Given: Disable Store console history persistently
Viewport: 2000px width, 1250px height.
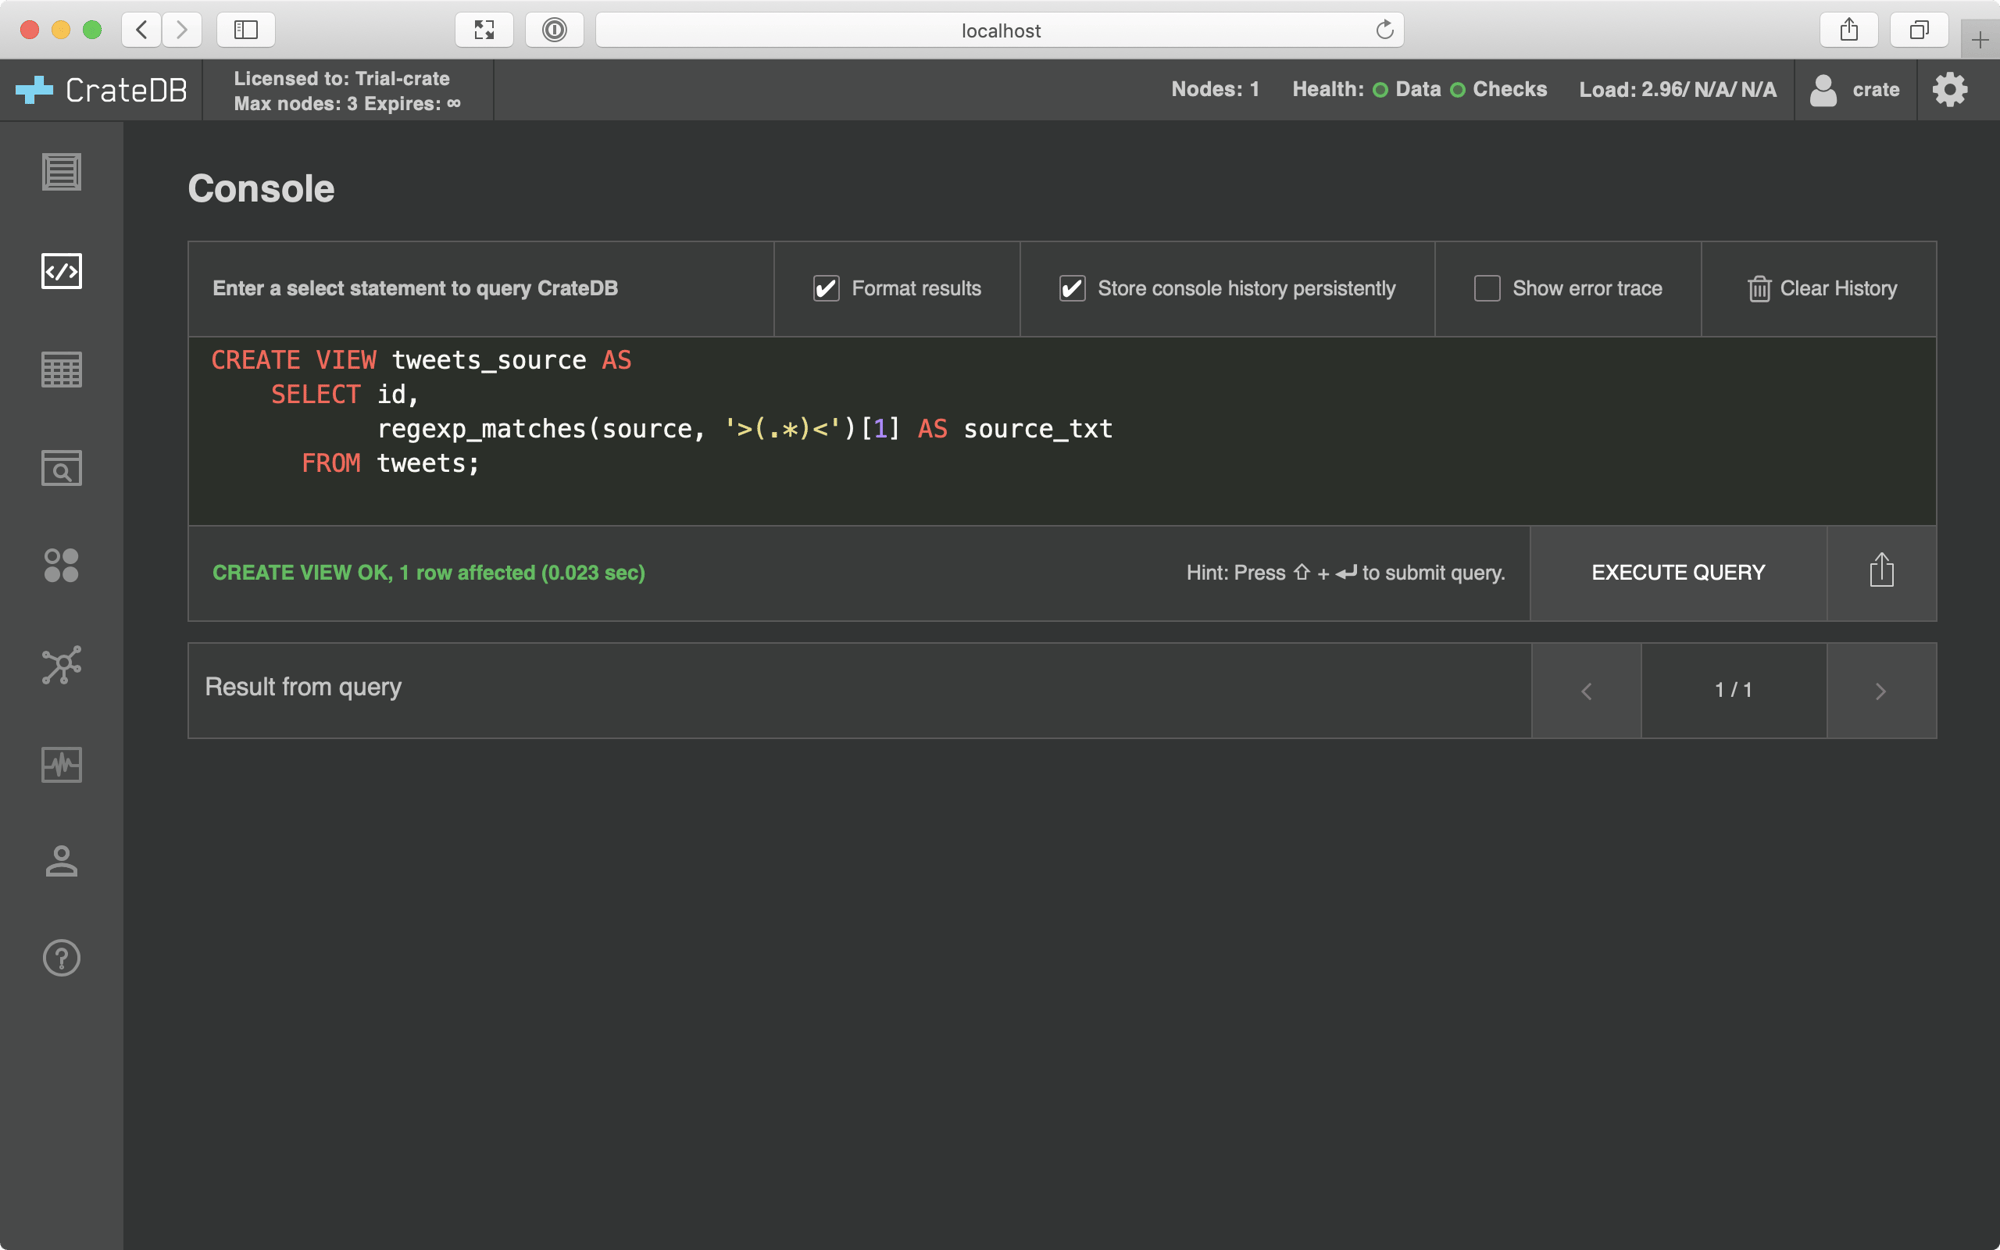Looking at the screenshot, I should (x=1072, y=288).
